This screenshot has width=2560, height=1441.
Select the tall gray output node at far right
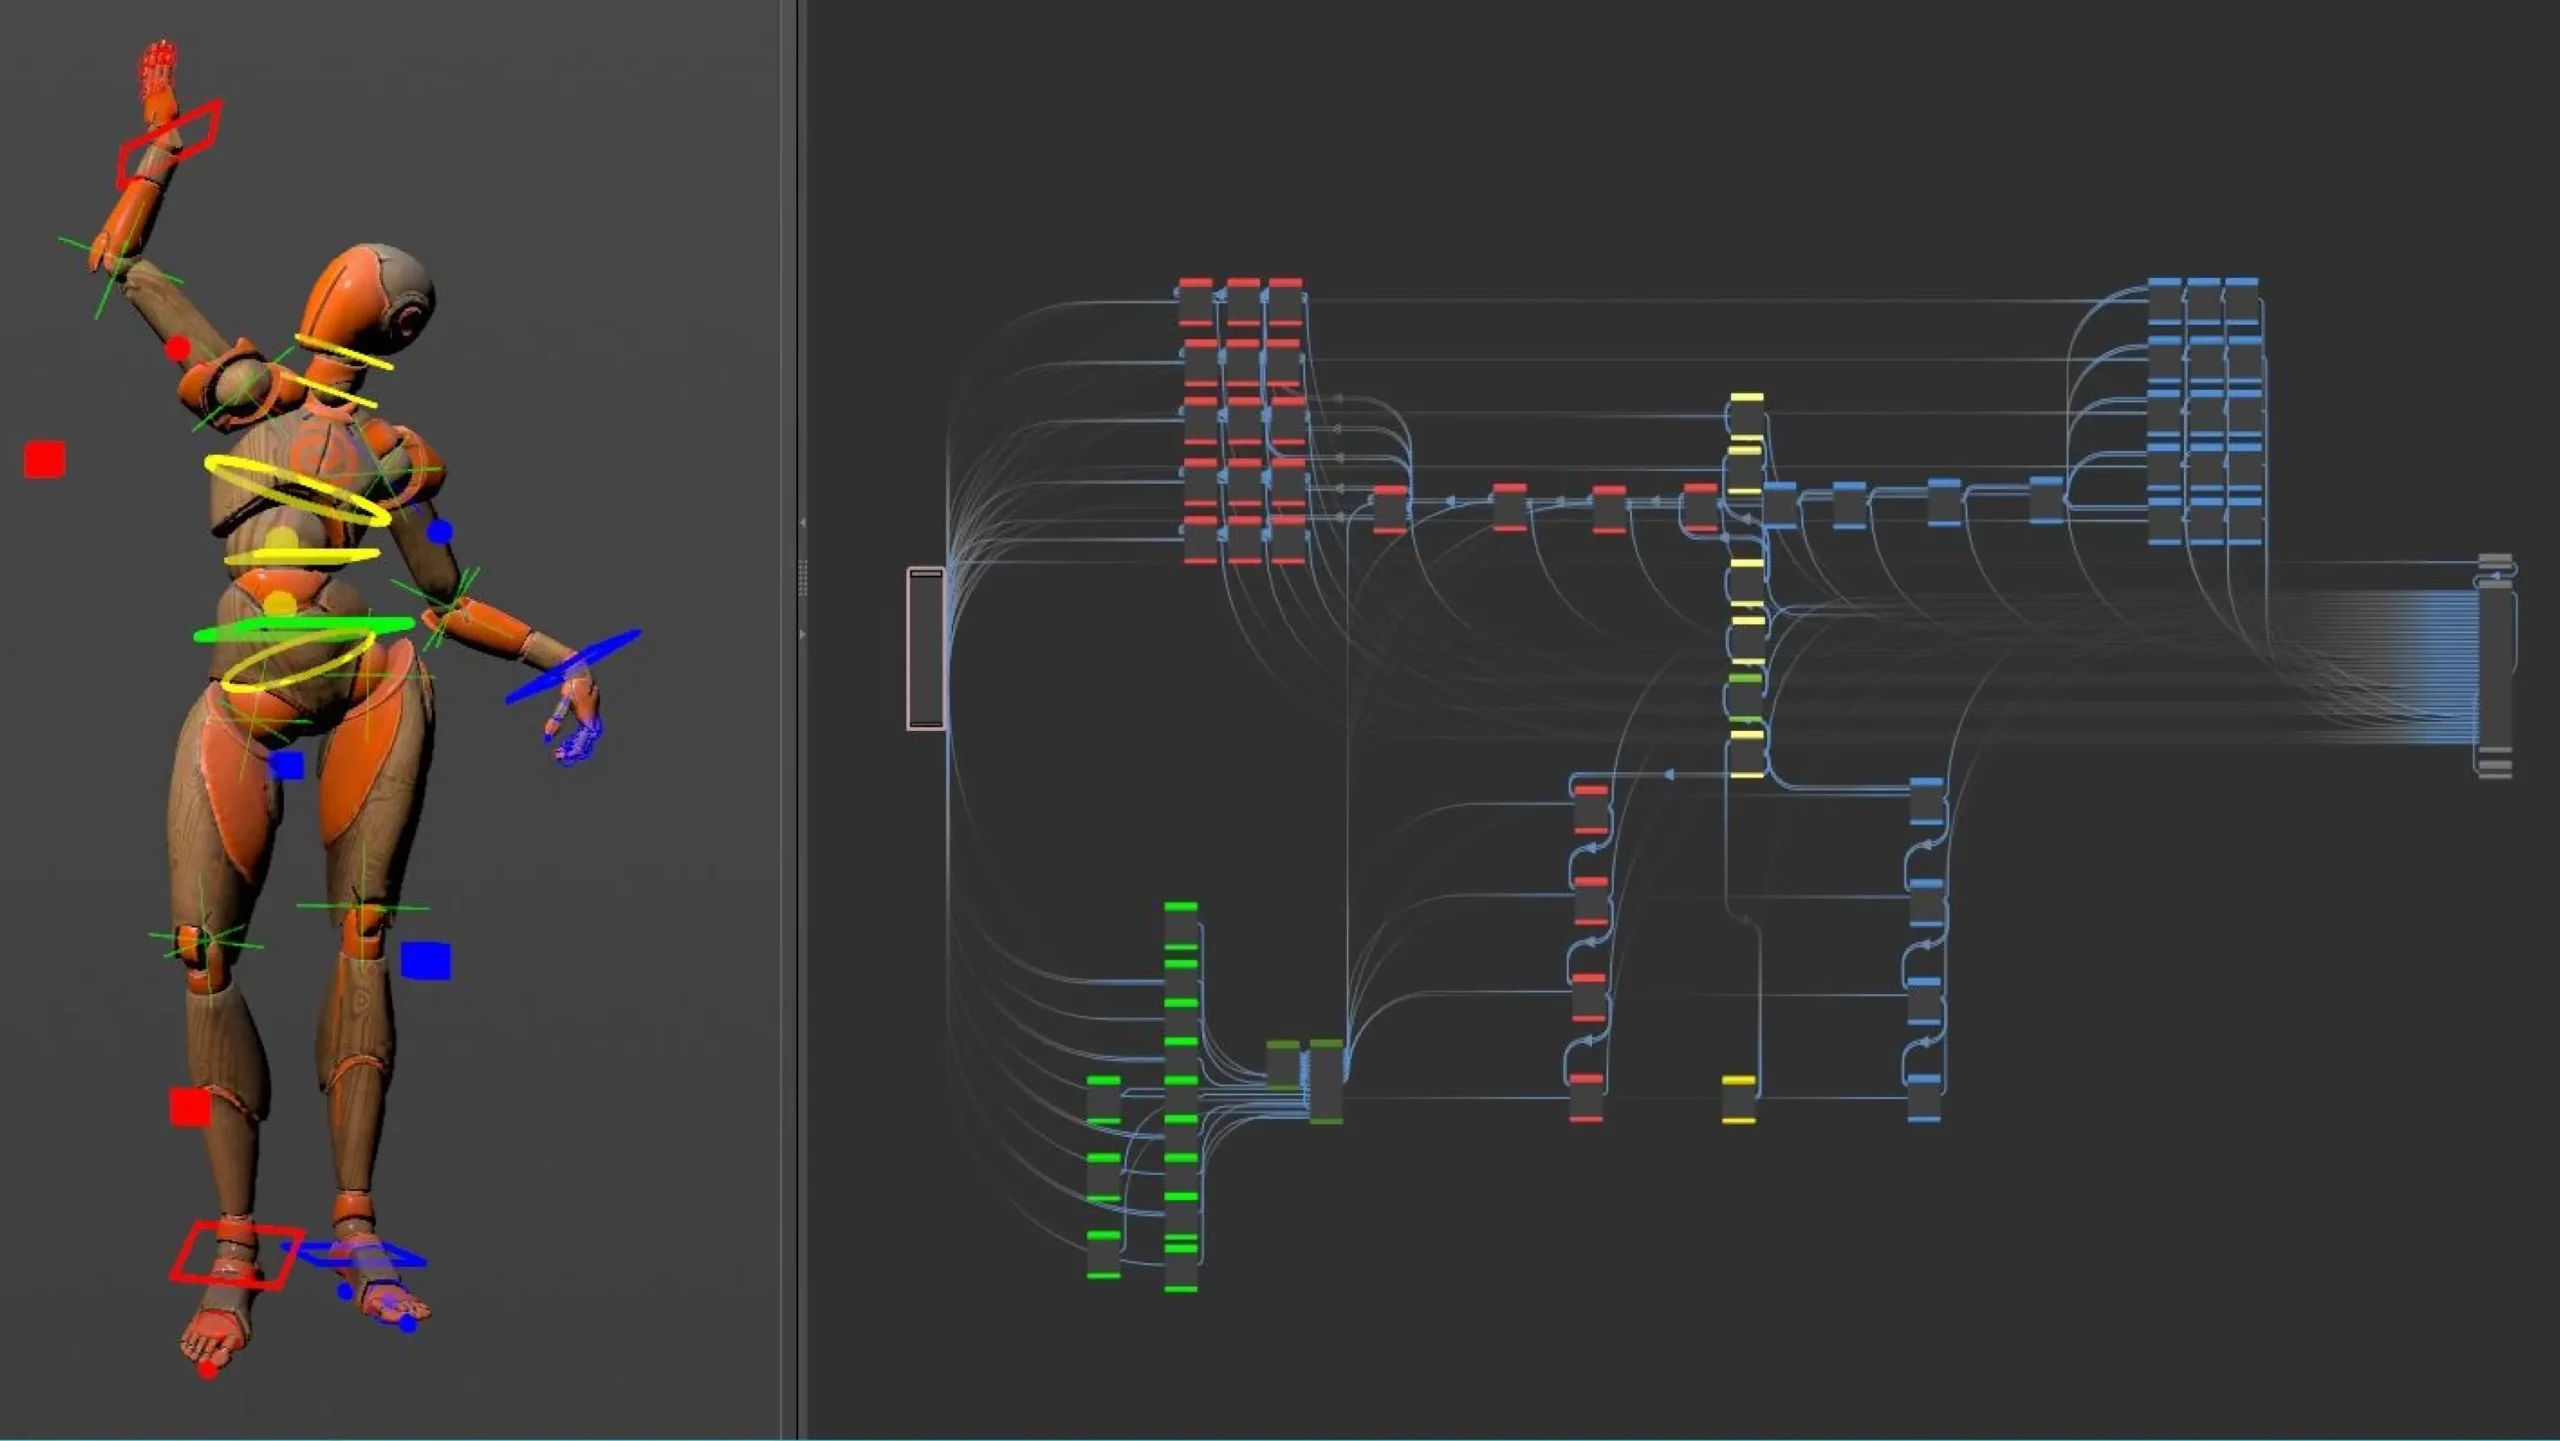tap(2496, 668)
